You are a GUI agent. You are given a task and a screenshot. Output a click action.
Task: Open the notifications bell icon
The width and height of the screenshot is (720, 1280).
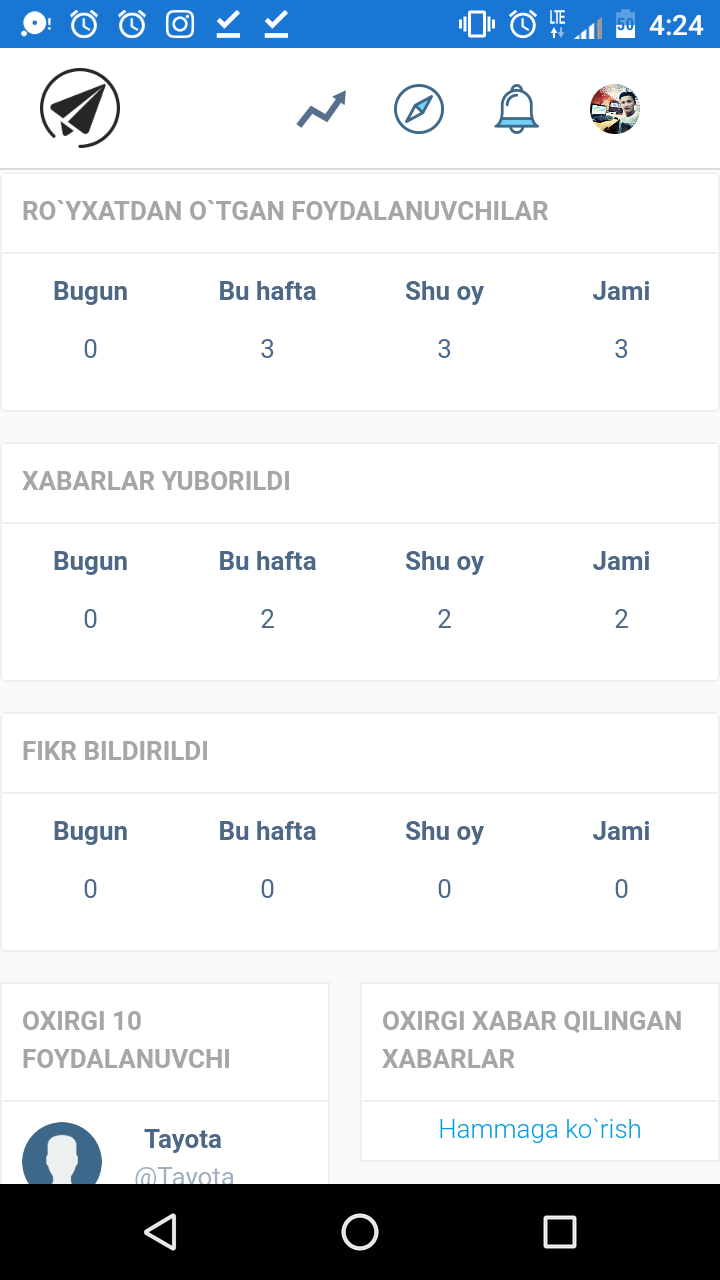click(517, 109)
